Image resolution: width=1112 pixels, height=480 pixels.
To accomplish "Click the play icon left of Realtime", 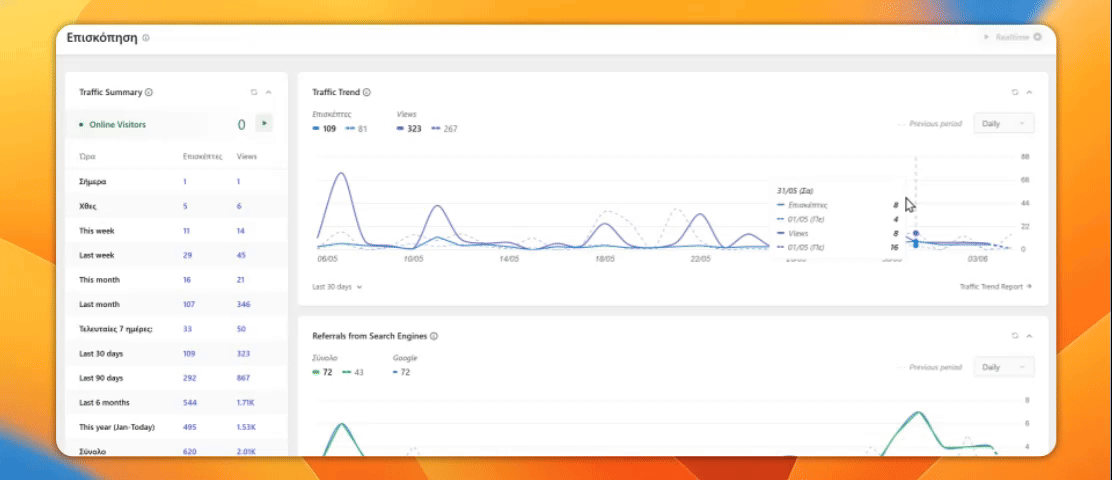I will click(x=987, y=37).
